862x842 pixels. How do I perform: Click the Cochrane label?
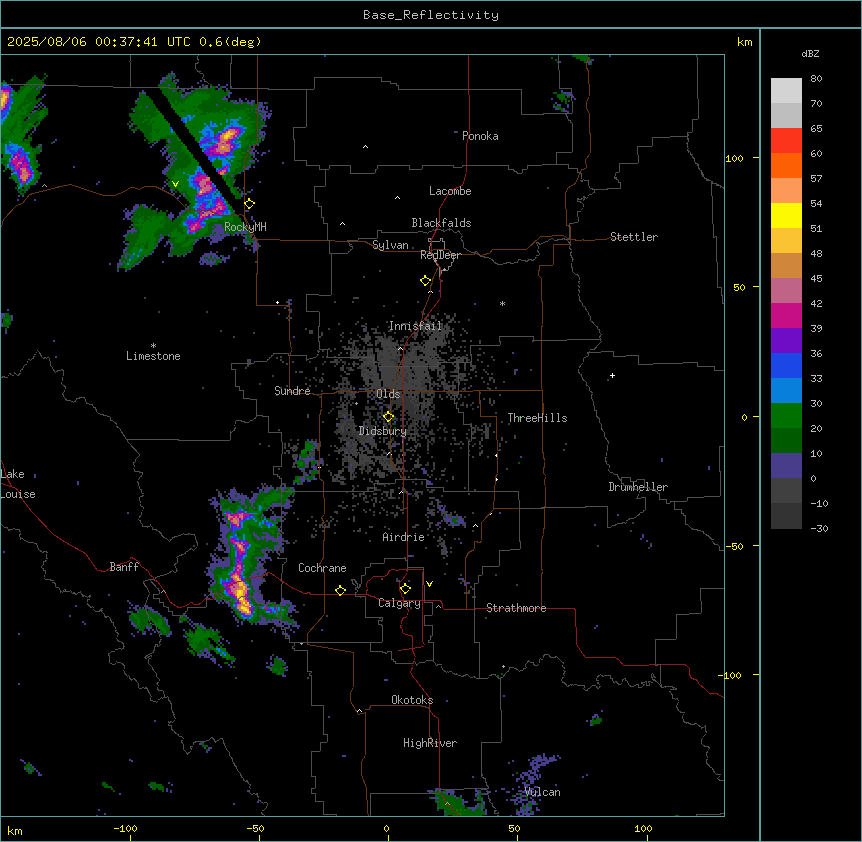coord(322,568)
